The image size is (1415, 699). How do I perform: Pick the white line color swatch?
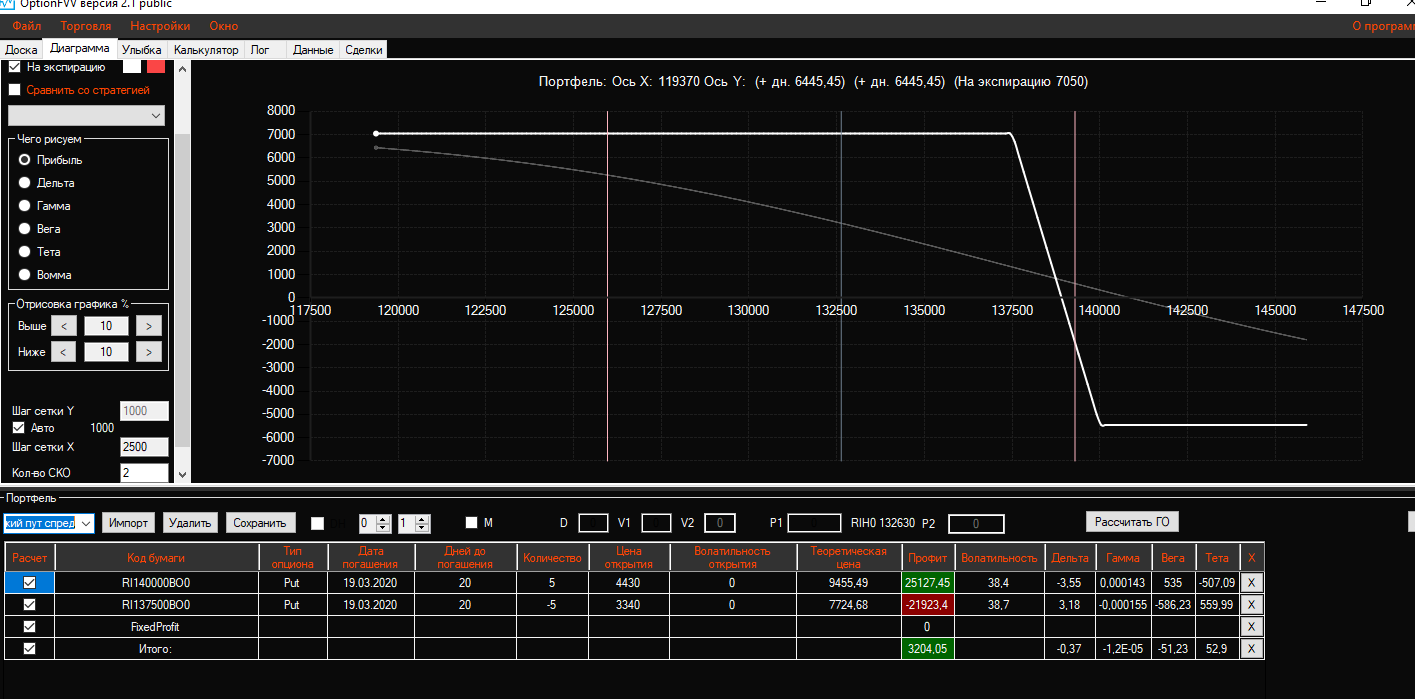[132, 67]
